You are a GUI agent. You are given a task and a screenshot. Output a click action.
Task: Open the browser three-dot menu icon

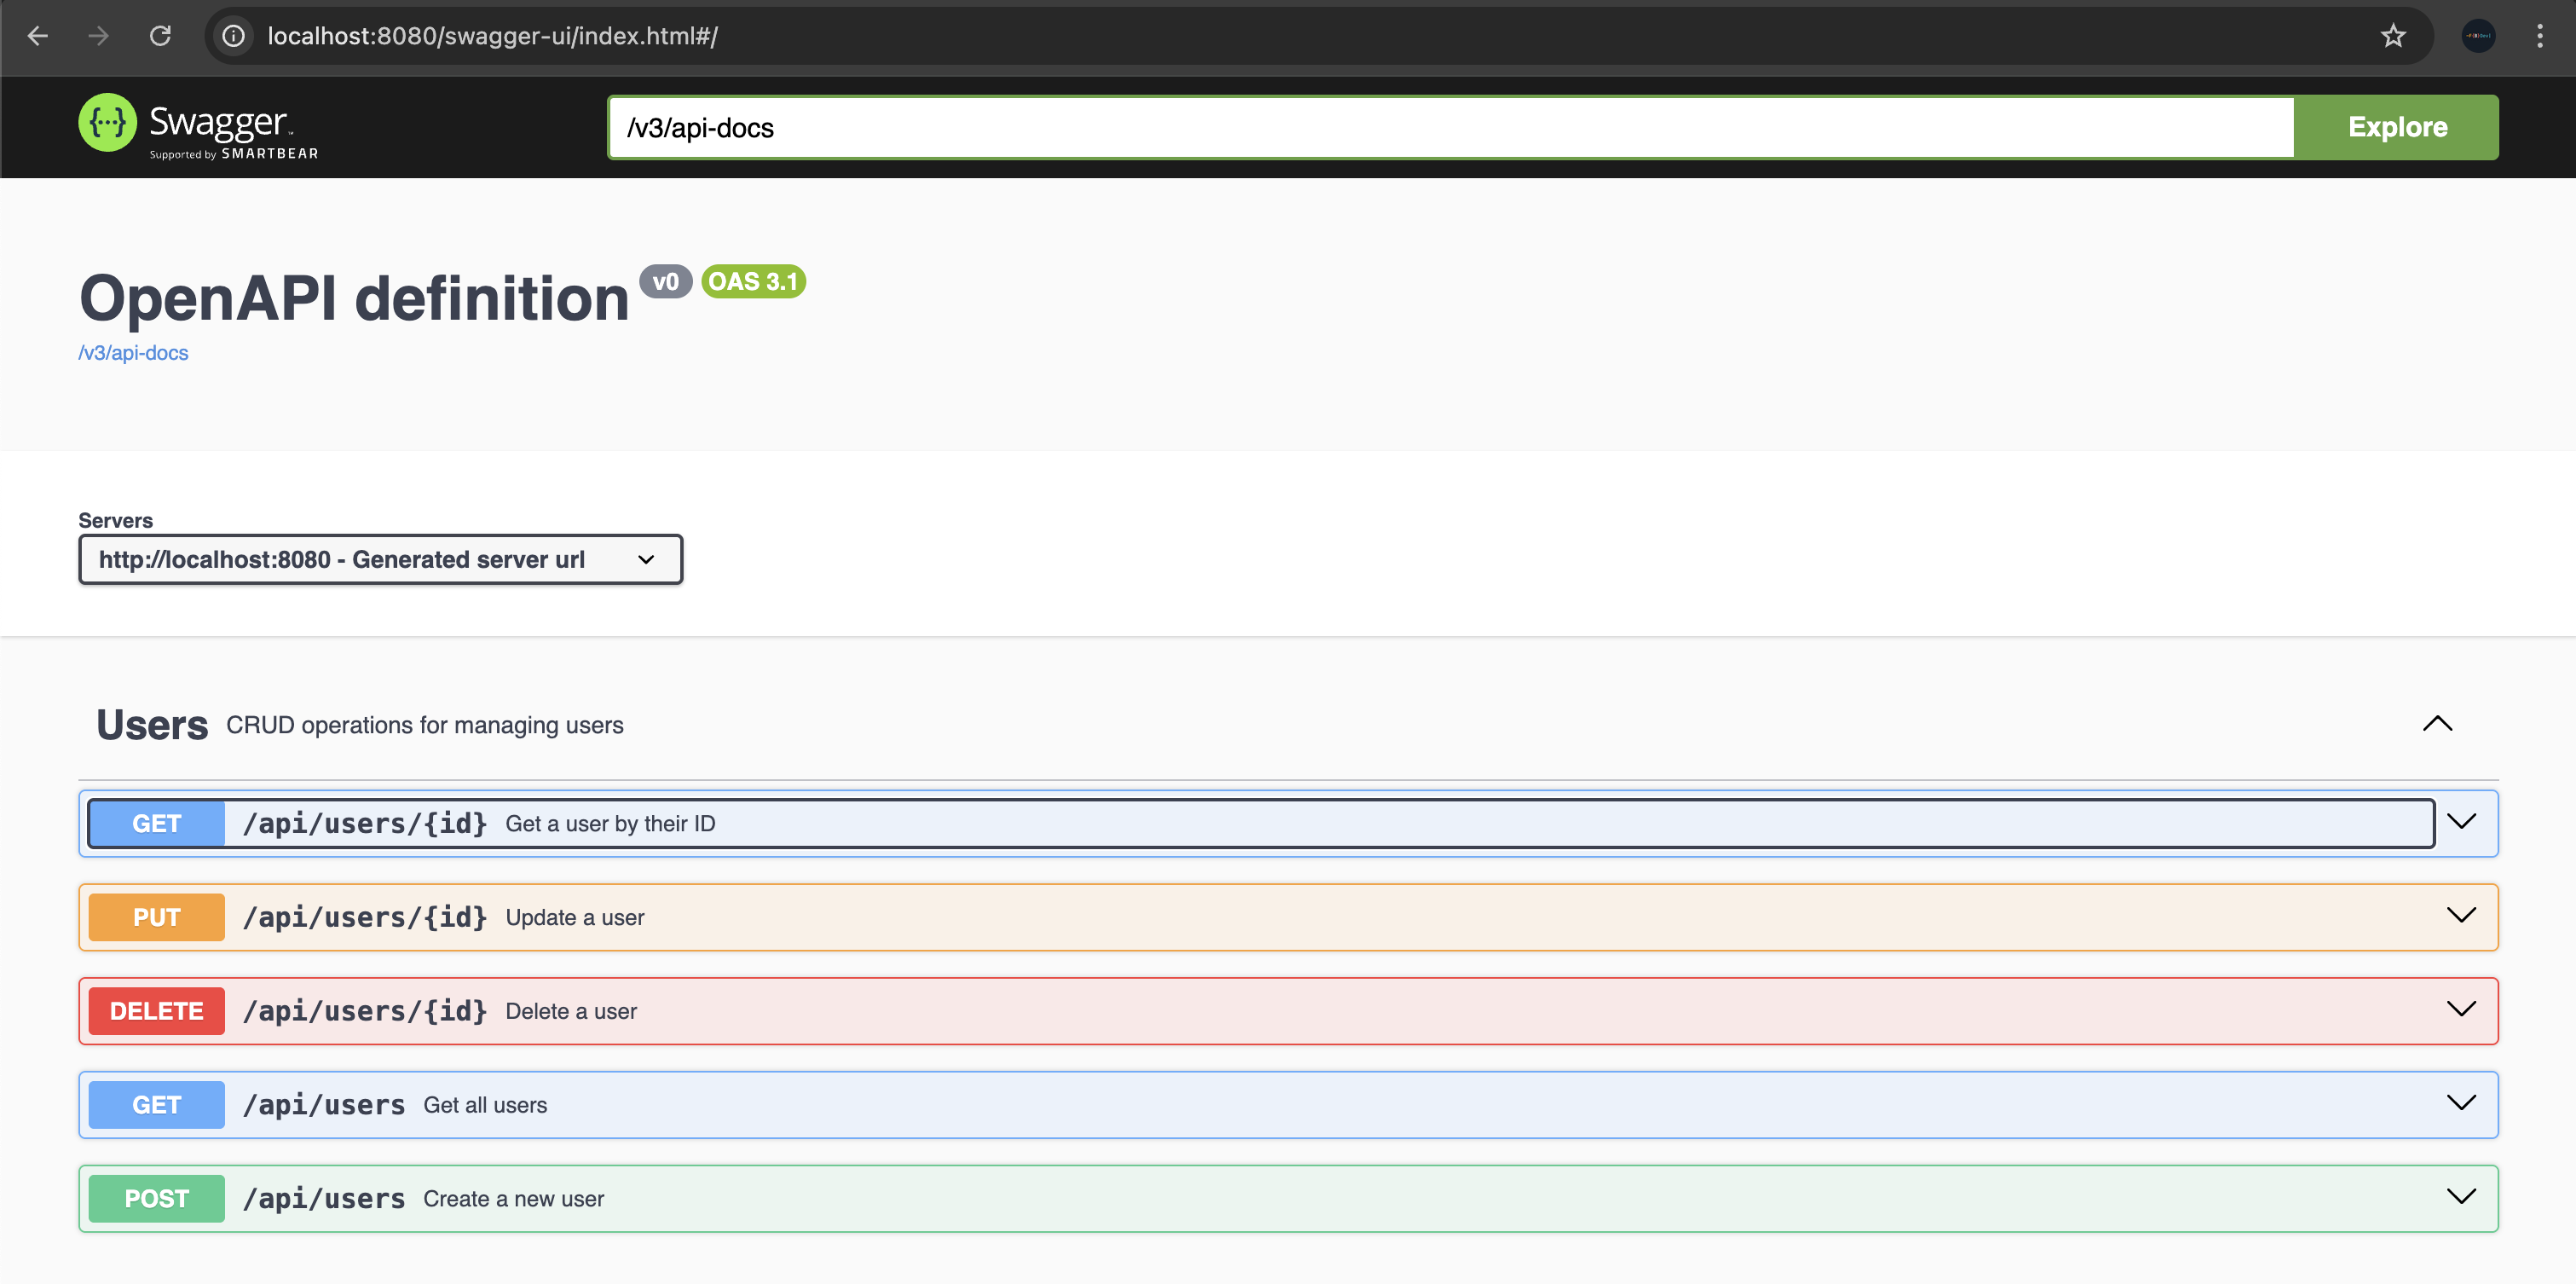[2541, 36]
